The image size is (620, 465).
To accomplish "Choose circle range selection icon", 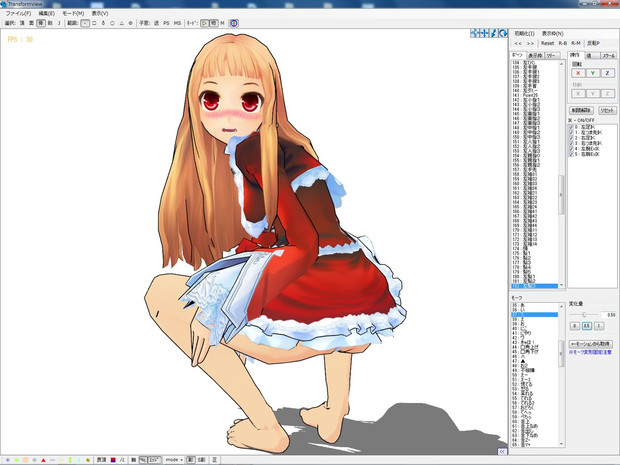I will tap(112, 23).
